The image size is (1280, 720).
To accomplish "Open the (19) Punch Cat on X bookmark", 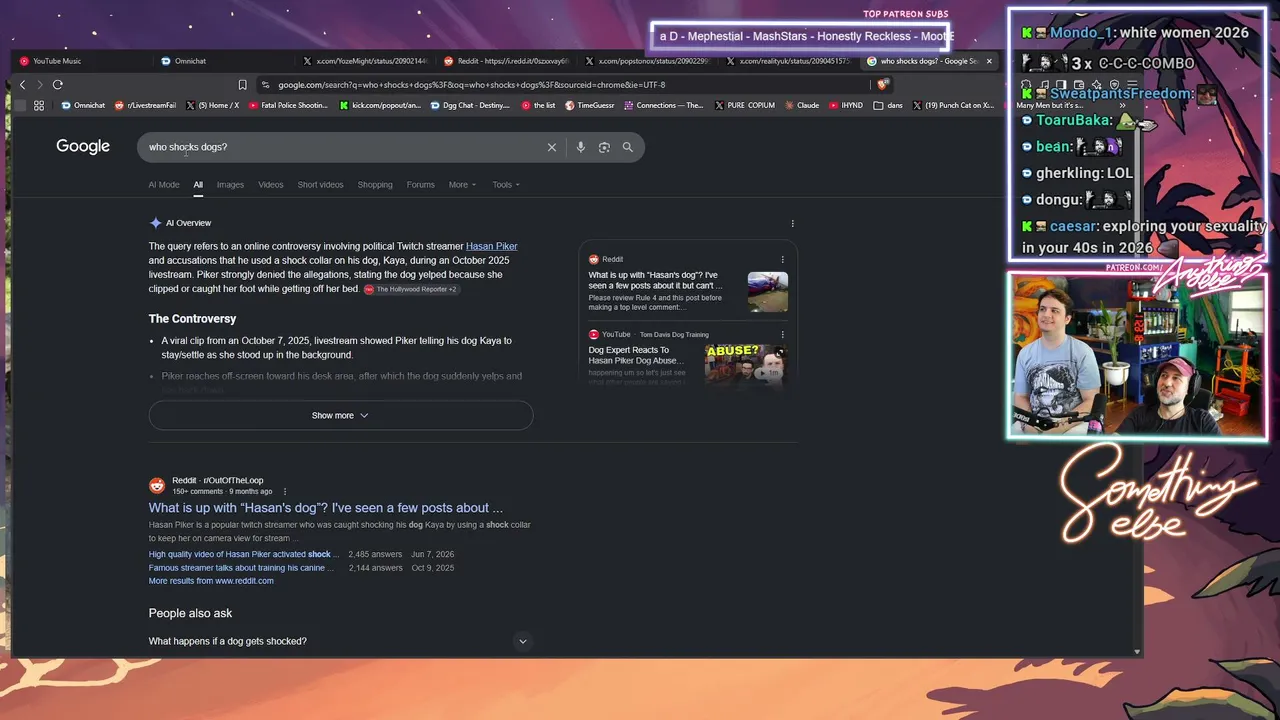I will 953,105.
